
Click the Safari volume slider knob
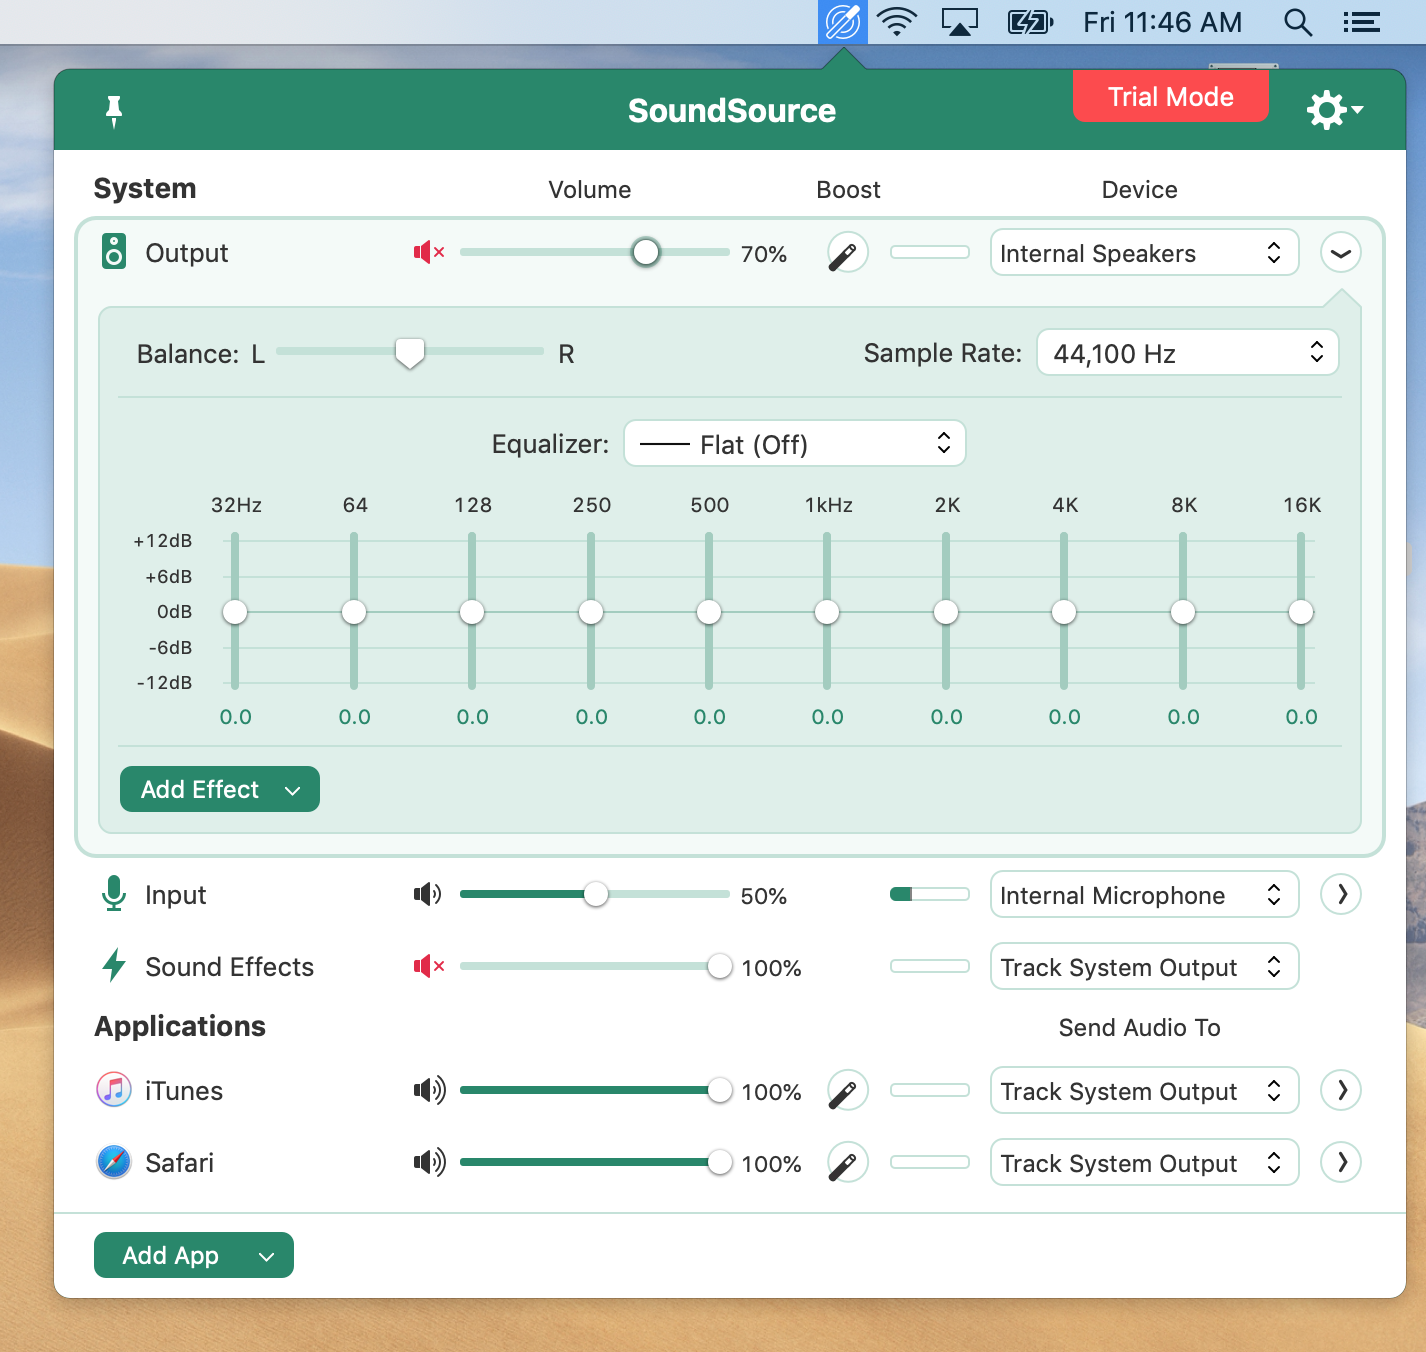tap(719, 1162)
